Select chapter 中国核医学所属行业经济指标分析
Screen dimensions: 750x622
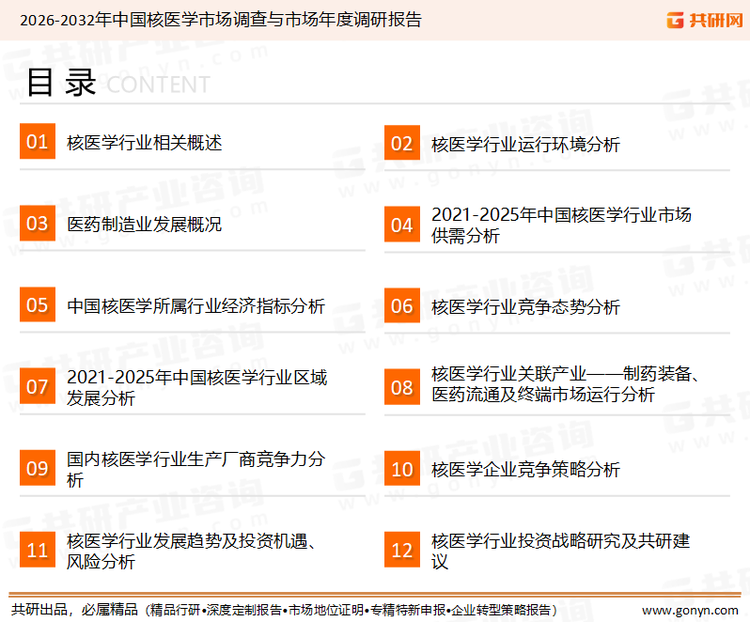pos(196,306)
